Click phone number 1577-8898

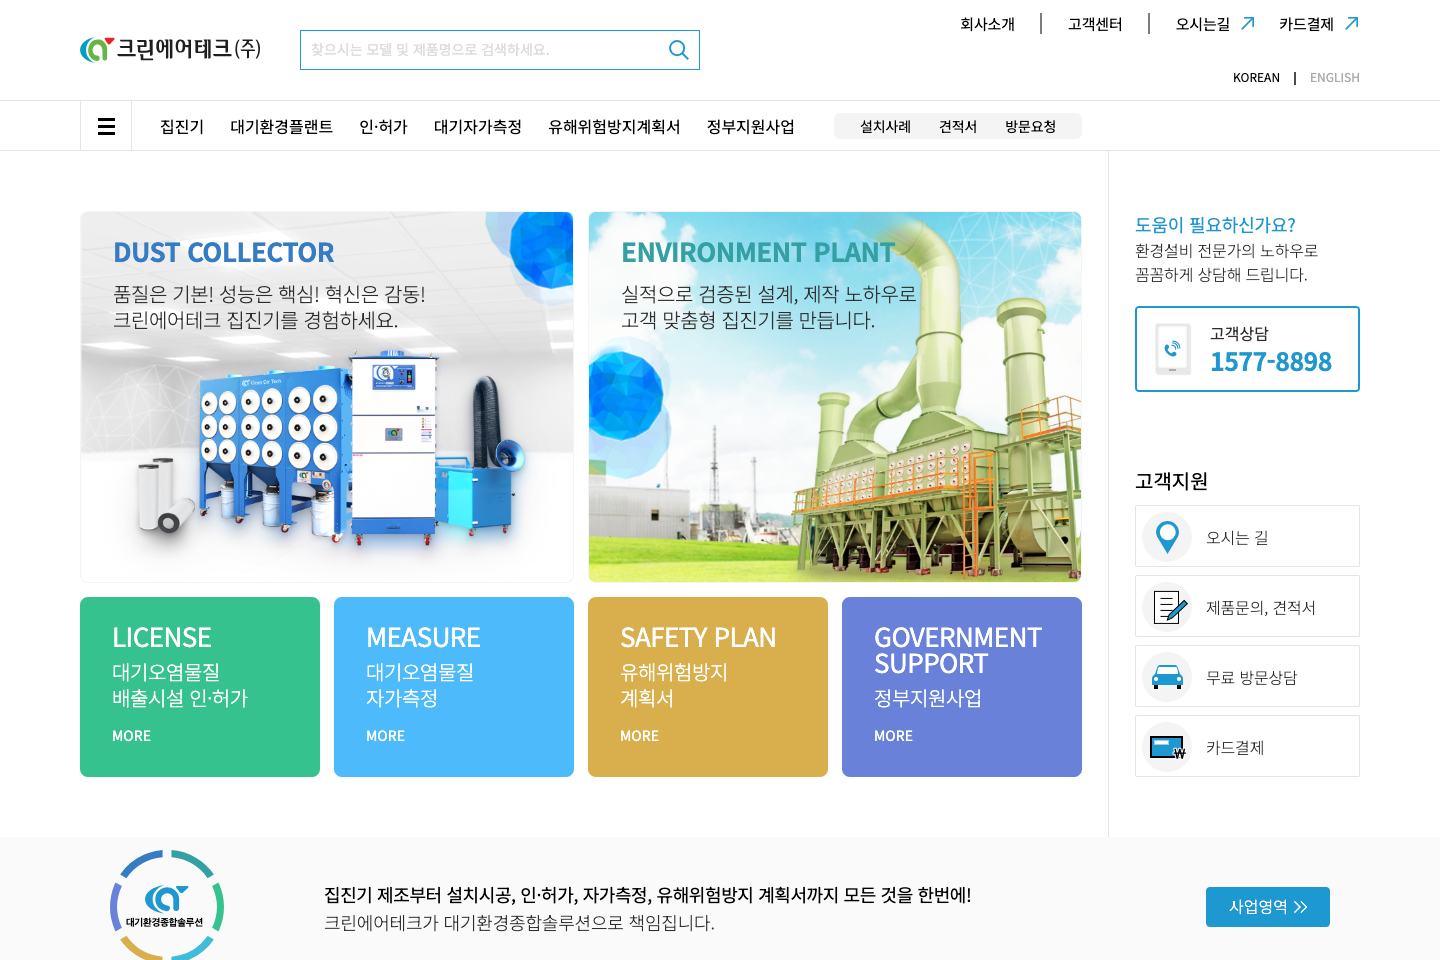click(1271, 362)
